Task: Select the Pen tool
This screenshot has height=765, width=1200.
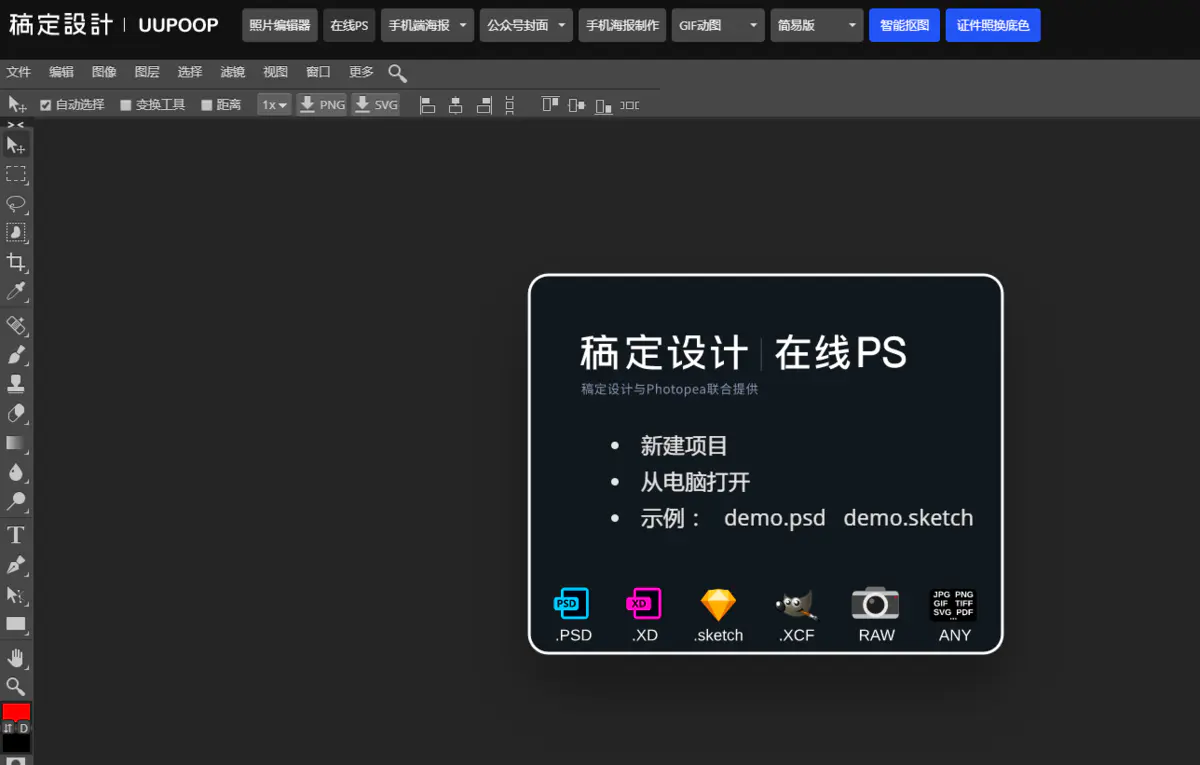Action: (x=16, y=565)
